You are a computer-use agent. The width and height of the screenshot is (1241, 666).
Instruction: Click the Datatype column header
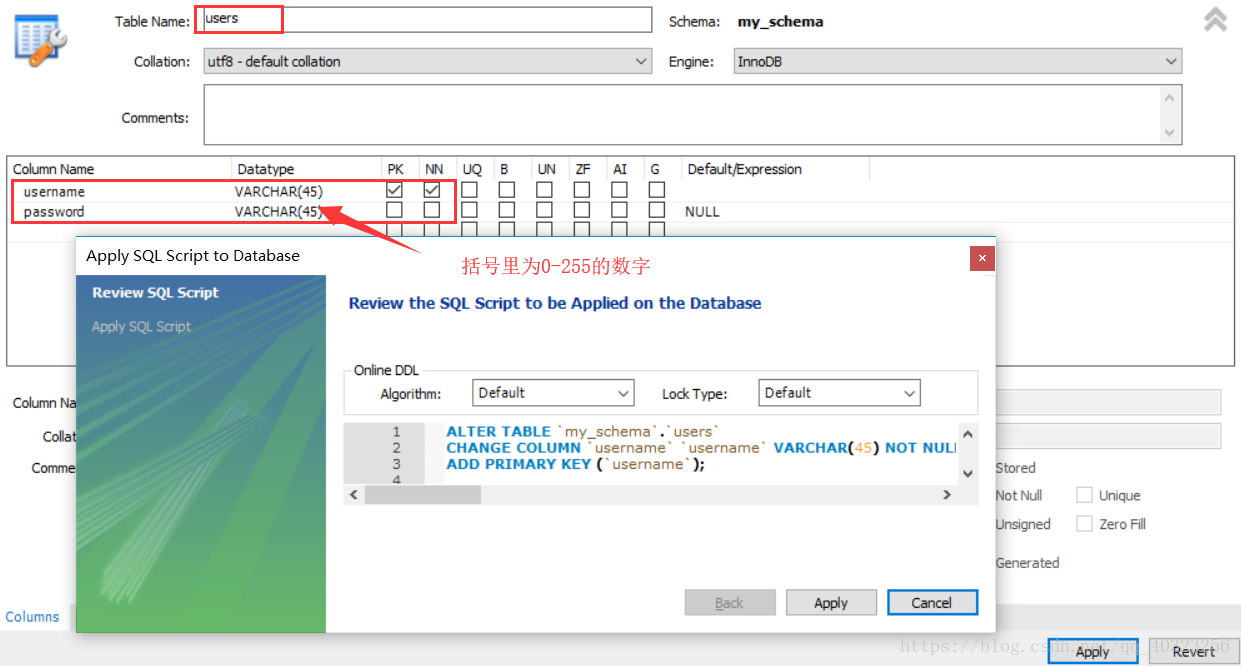tap(266, 169)
